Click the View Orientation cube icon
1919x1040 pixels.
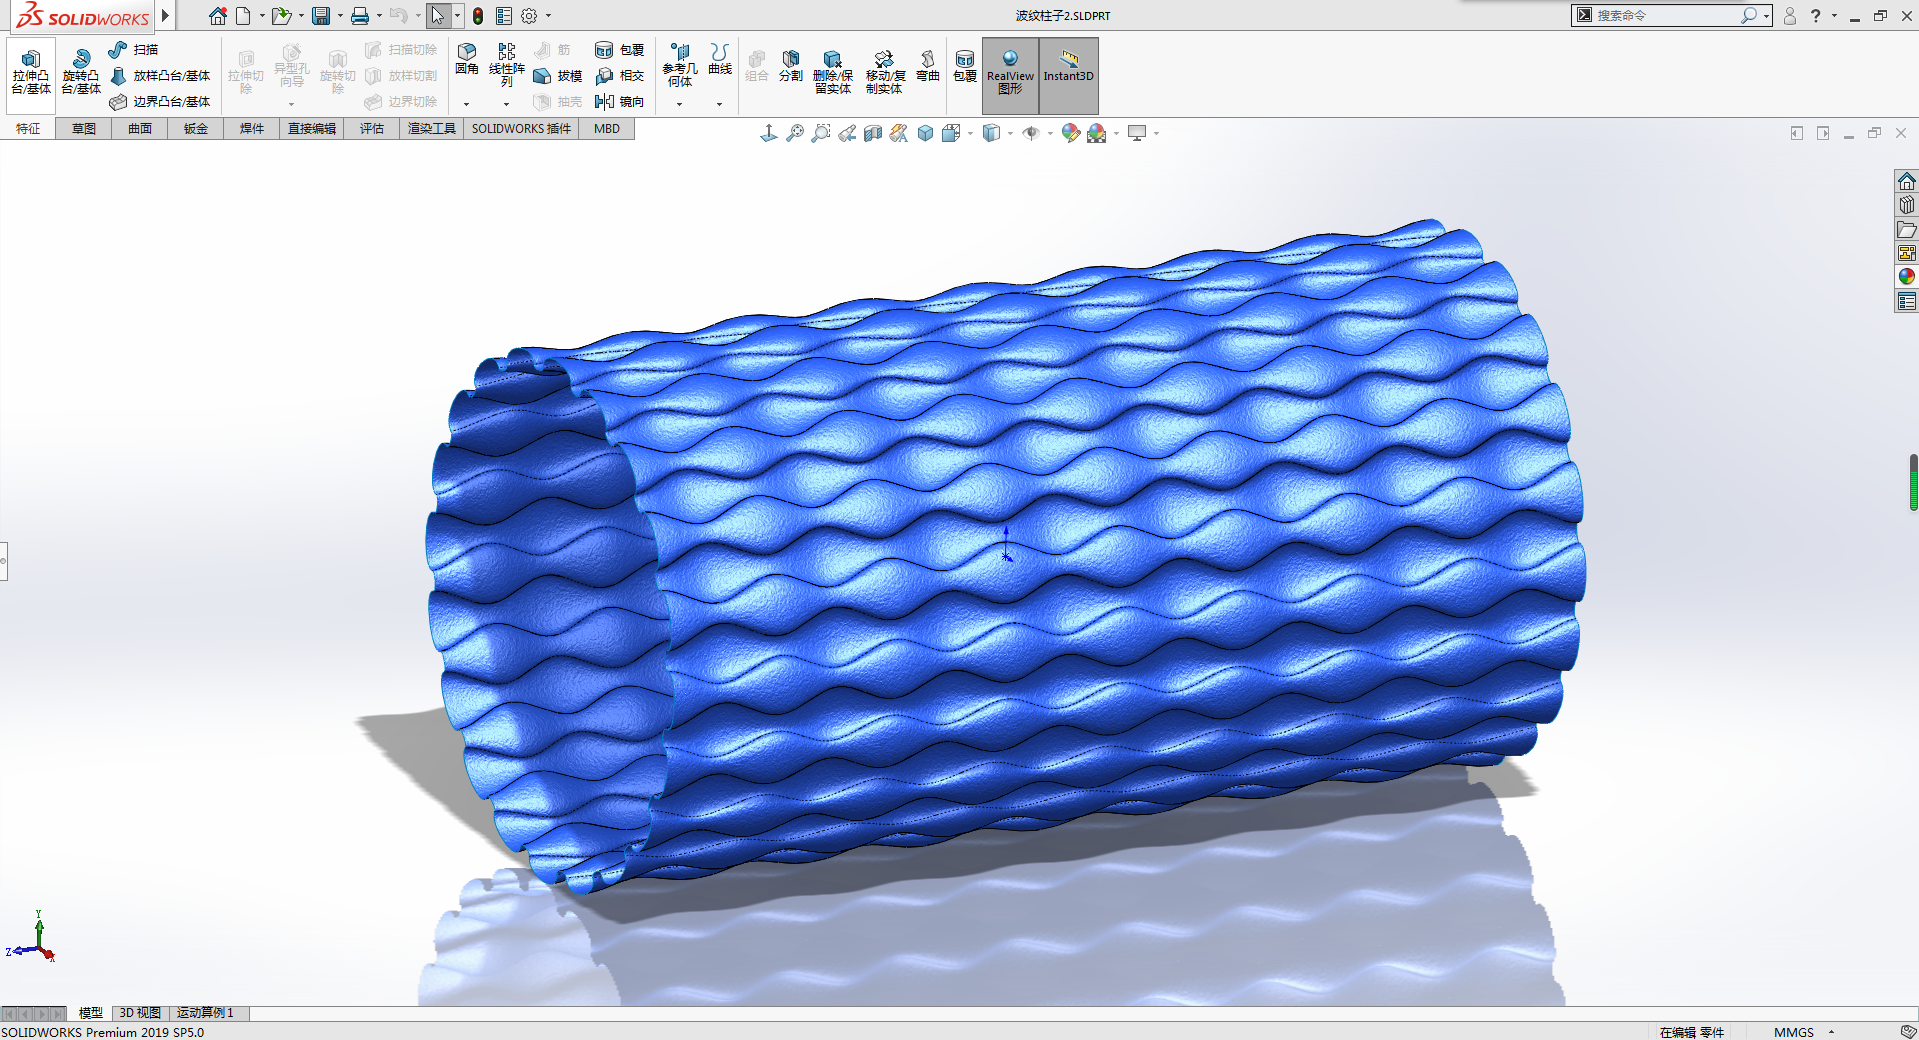point(951,133)
